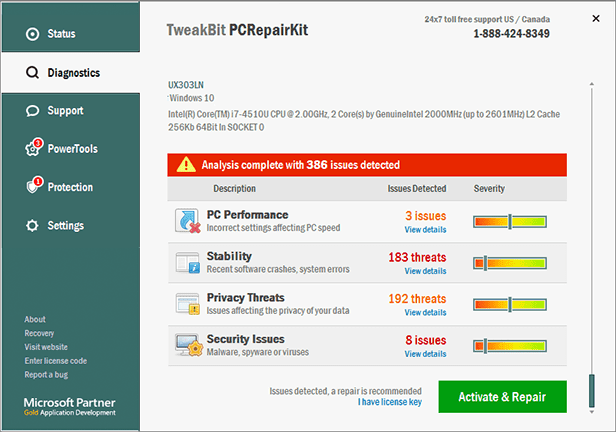
Task: Click the PC Performance row icon
Action: (x=187, y=221)
